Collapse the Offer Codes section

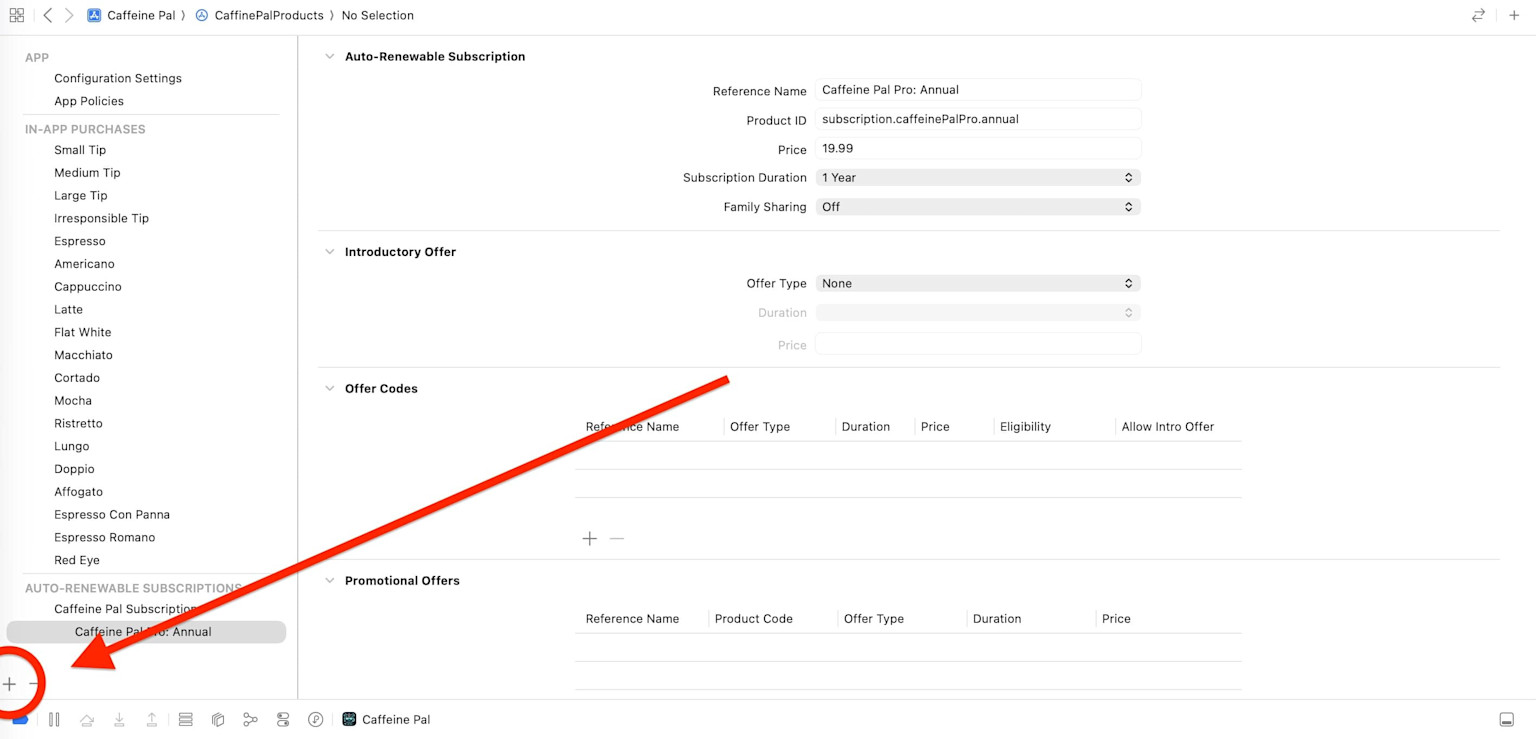[329, 389]
